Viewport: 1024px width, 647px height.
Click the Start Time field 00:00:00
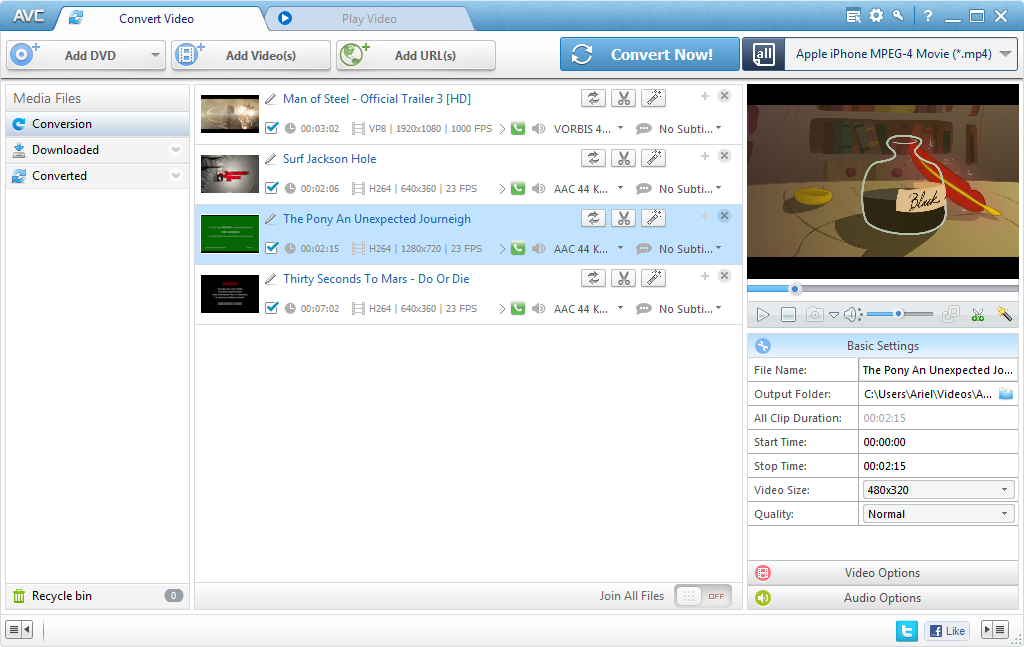tap(938, 442)
